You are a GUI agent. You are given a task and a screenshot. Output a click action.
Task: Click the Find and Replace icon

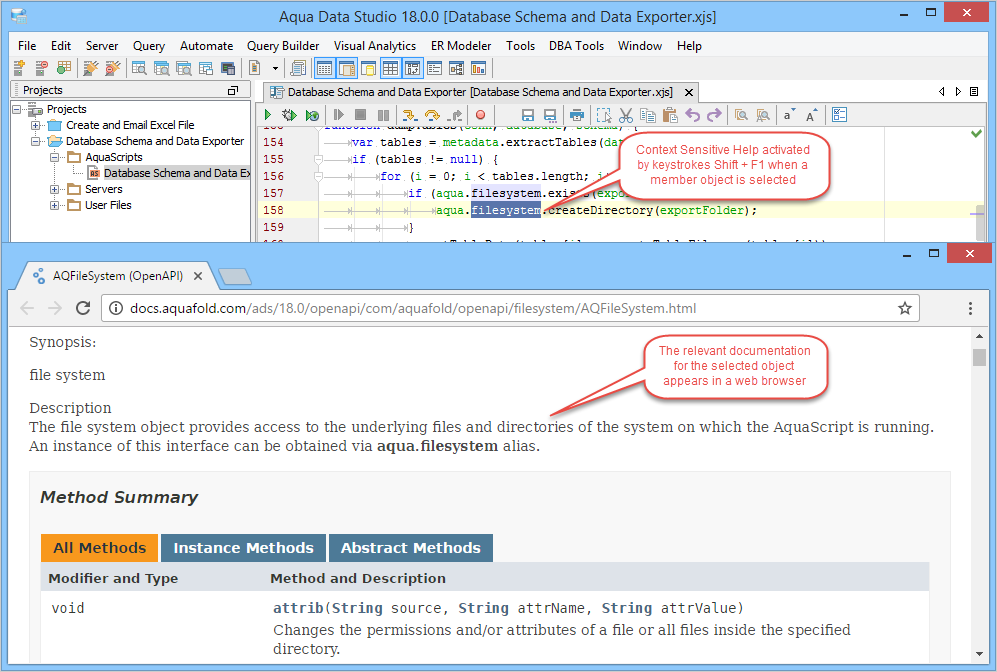point(763,115)
